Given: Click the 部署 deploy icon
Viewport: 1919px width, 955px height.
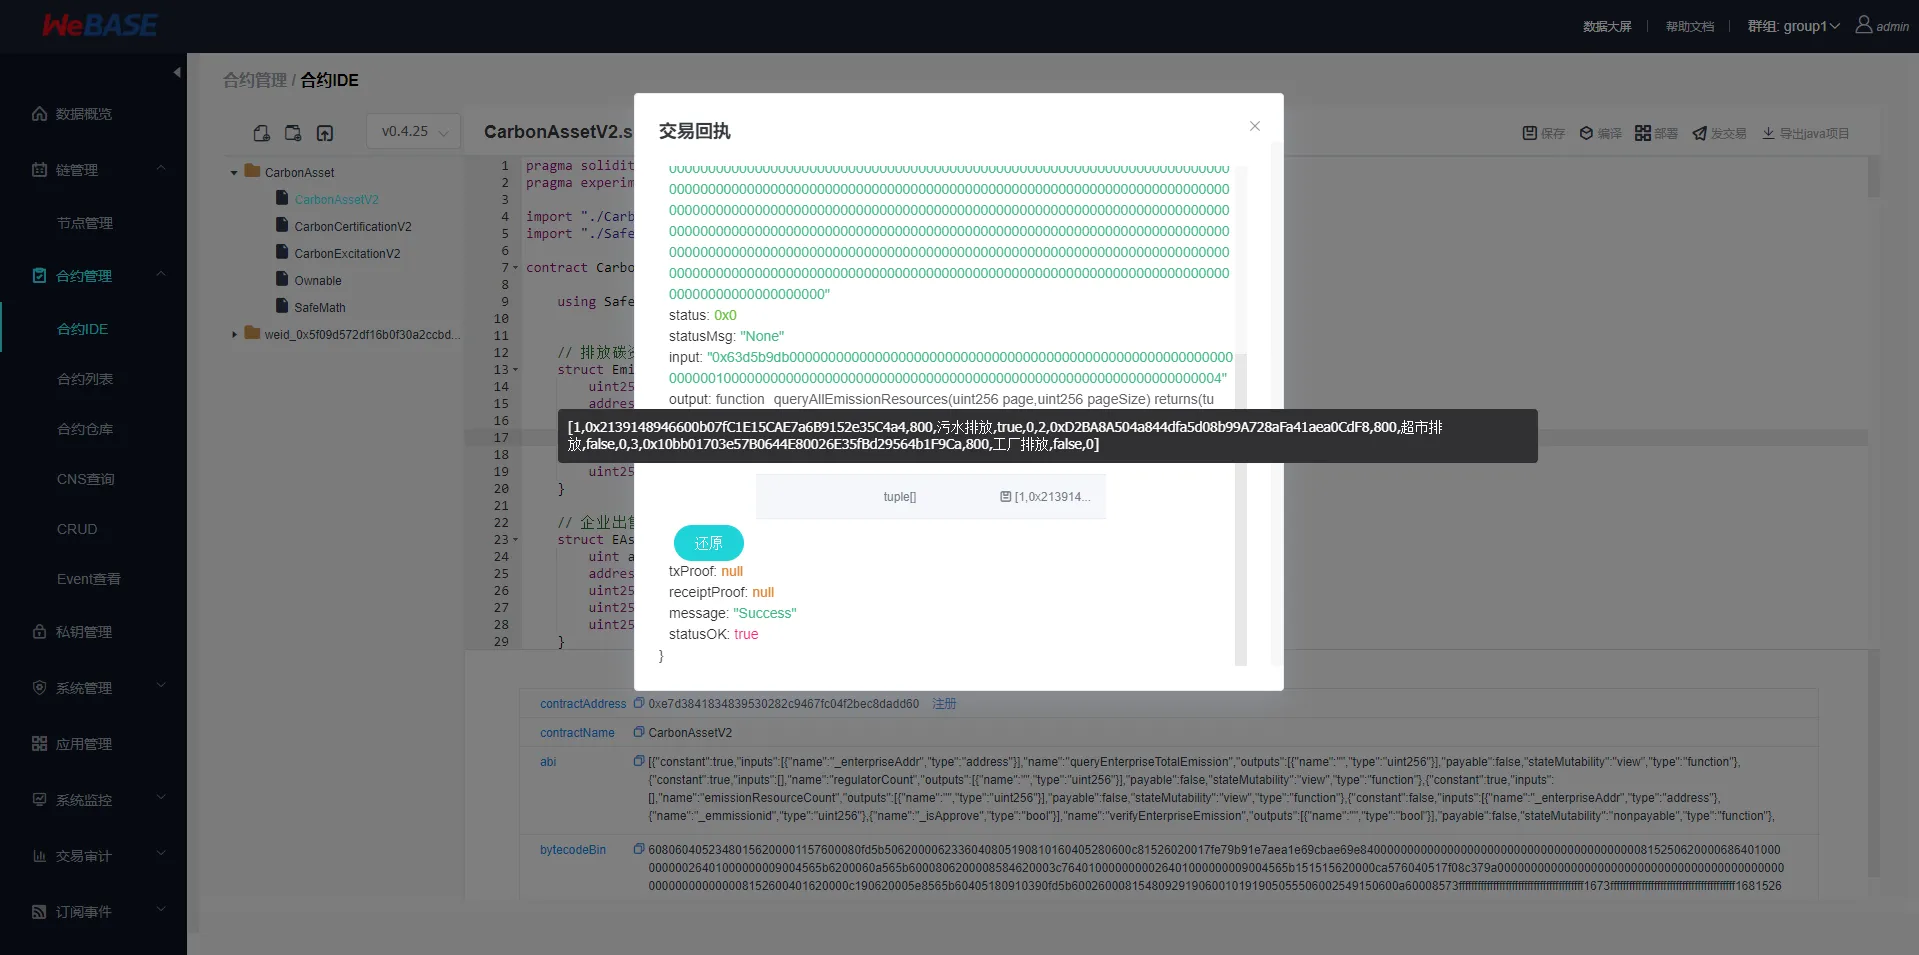Looking at the screenshot, I should click(x=1642, y=133).
